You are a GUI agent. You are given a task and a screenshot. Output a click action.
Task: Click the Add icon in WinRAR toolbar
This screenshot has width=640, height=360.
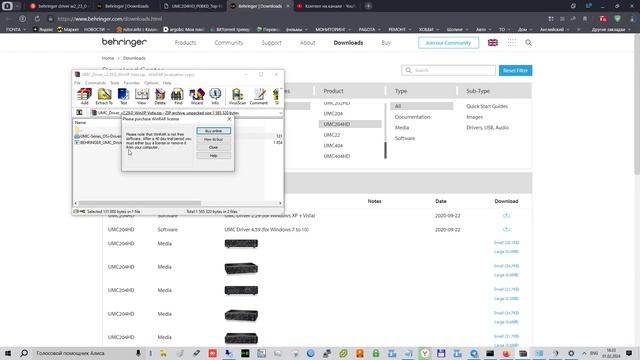pos(84,95)
